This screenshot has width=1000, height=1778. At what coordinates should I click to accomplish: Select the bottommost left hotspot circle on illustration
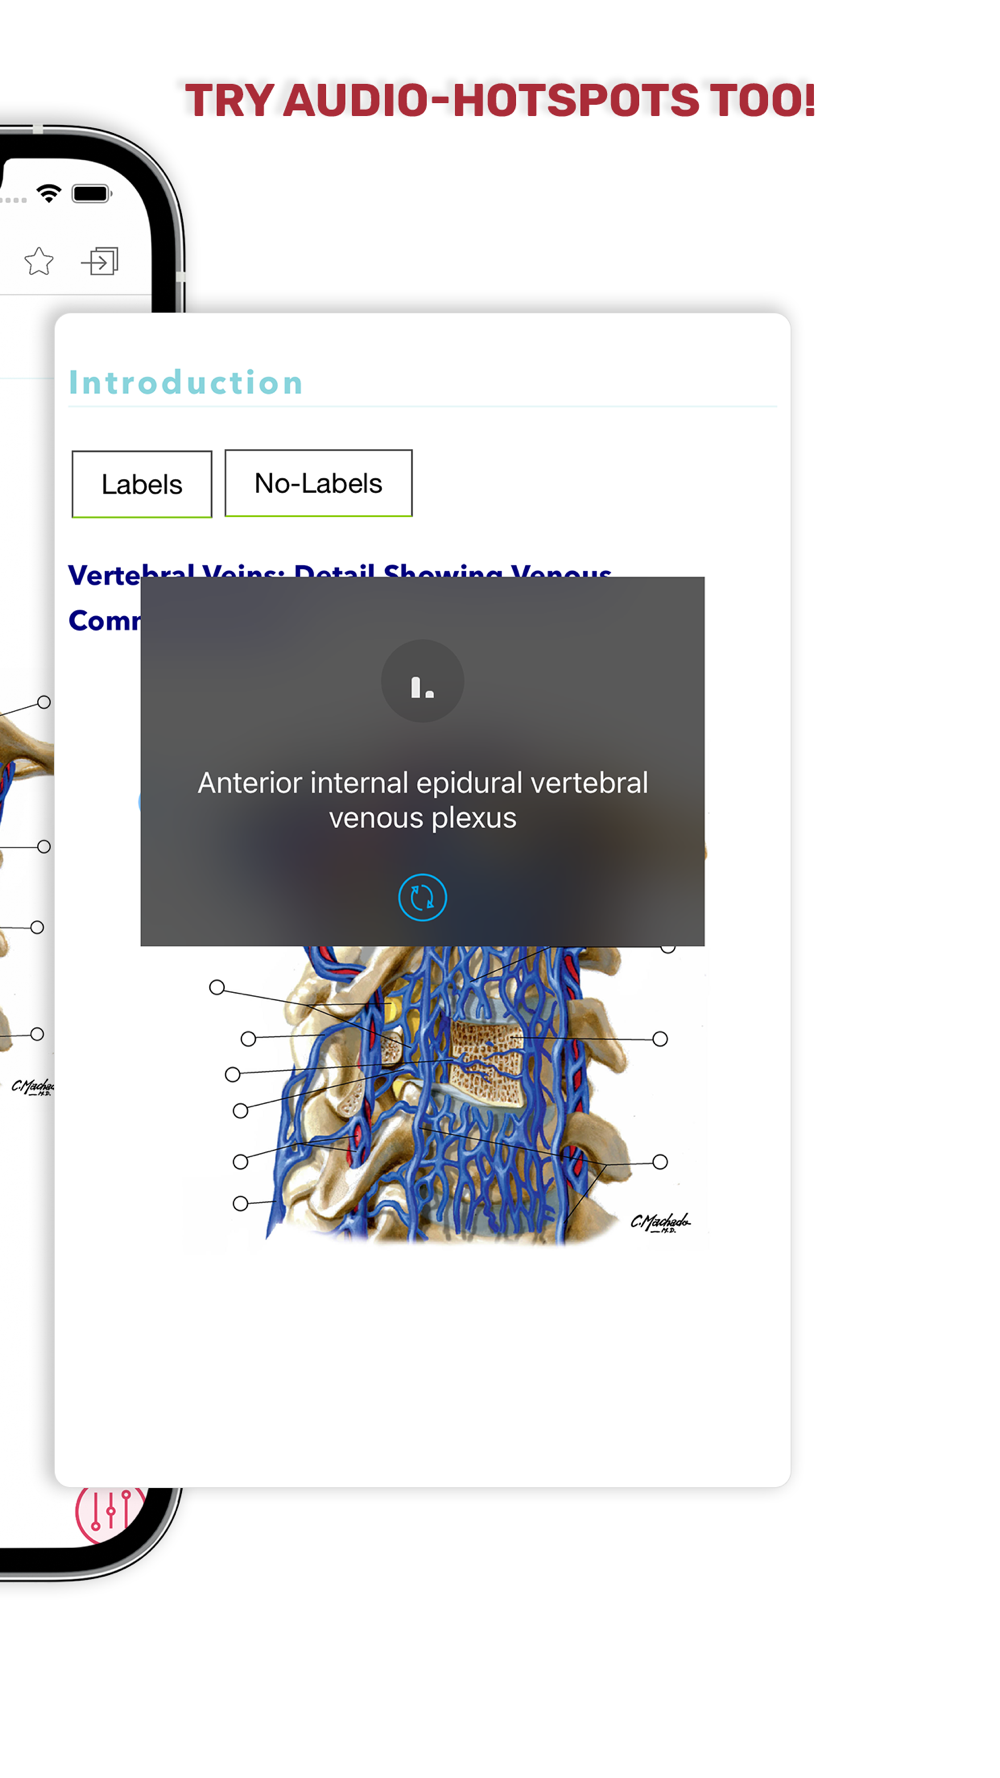(240, 1203)
